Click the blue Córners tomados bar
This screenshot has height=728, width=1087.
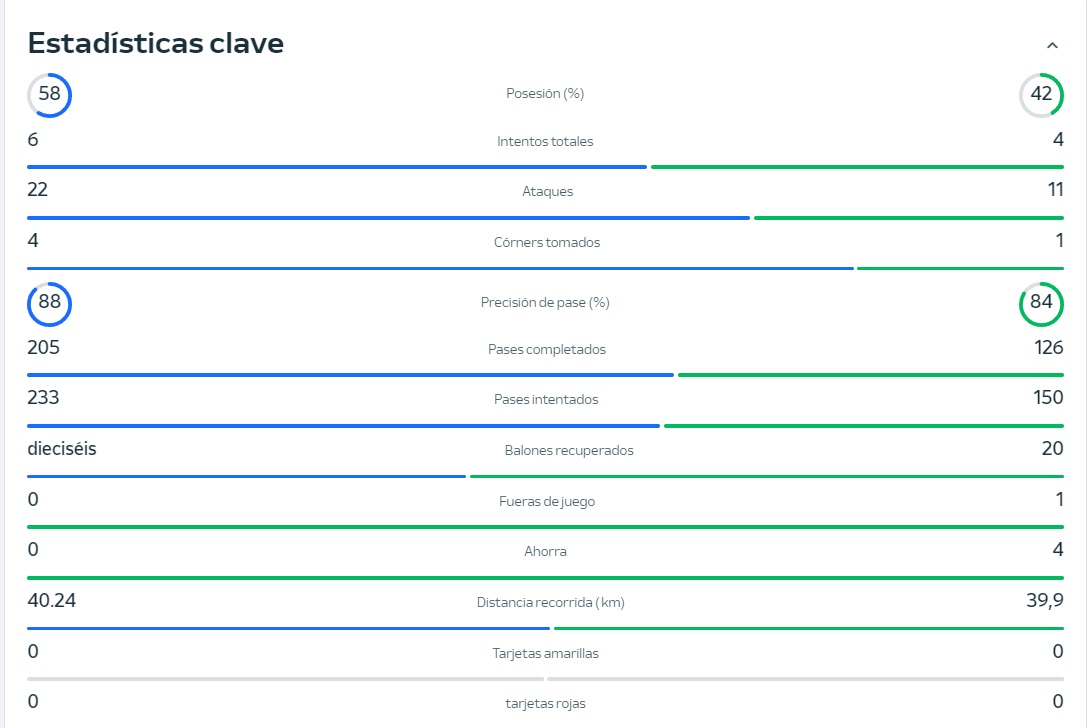[440, 268]
